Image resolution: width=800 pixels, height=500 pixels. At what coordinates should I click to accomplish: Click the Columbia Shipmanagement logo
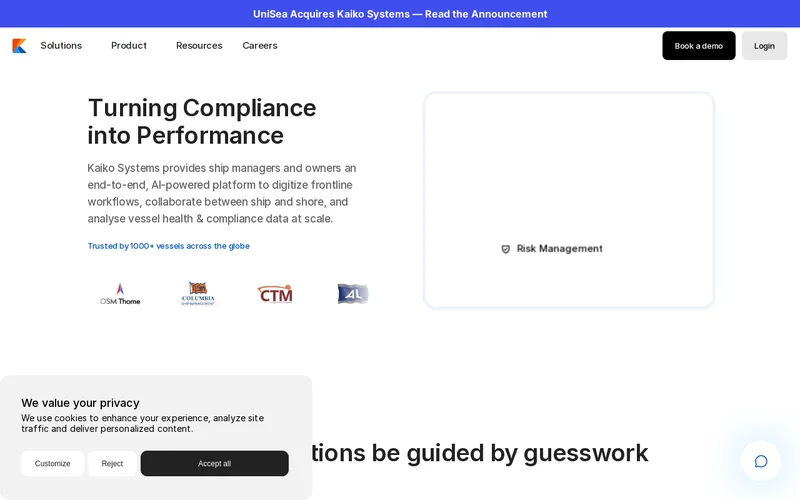(198, 294)
